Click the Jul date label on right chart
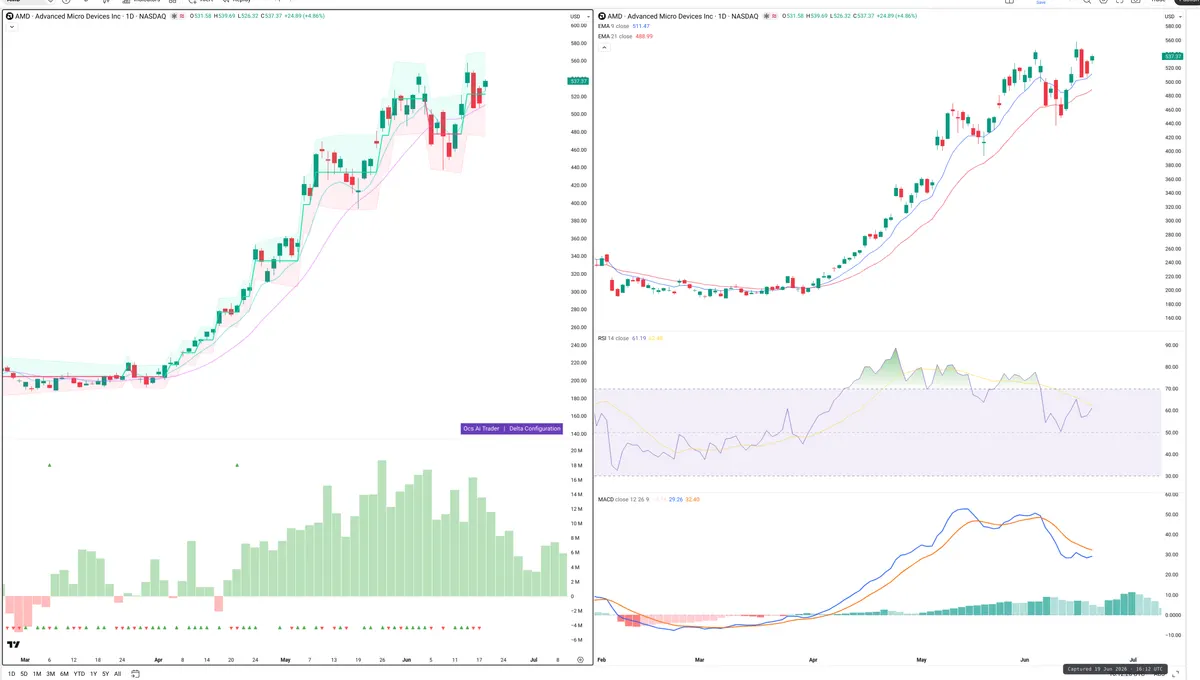 1132,660
